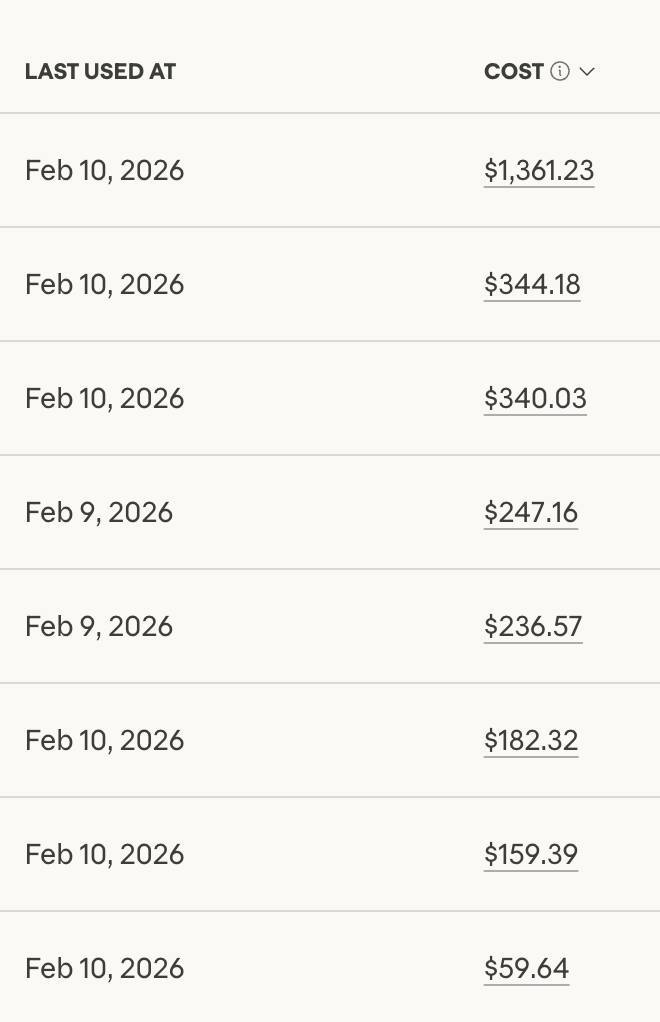Select the date in the $159.39 row

click(x=104, y=855)
